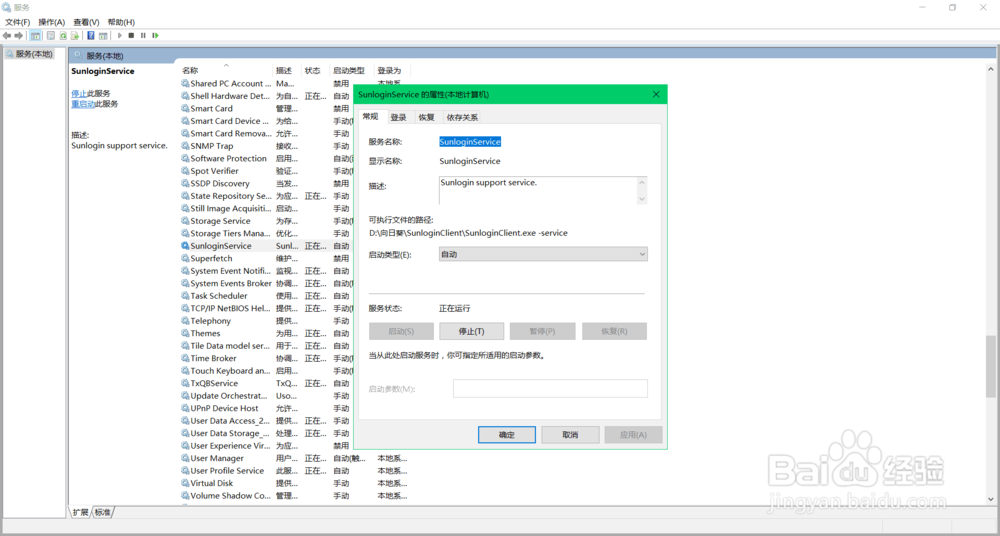Open the 文件(F) menu
The image size is (1000, 536).
pos(18,22)
